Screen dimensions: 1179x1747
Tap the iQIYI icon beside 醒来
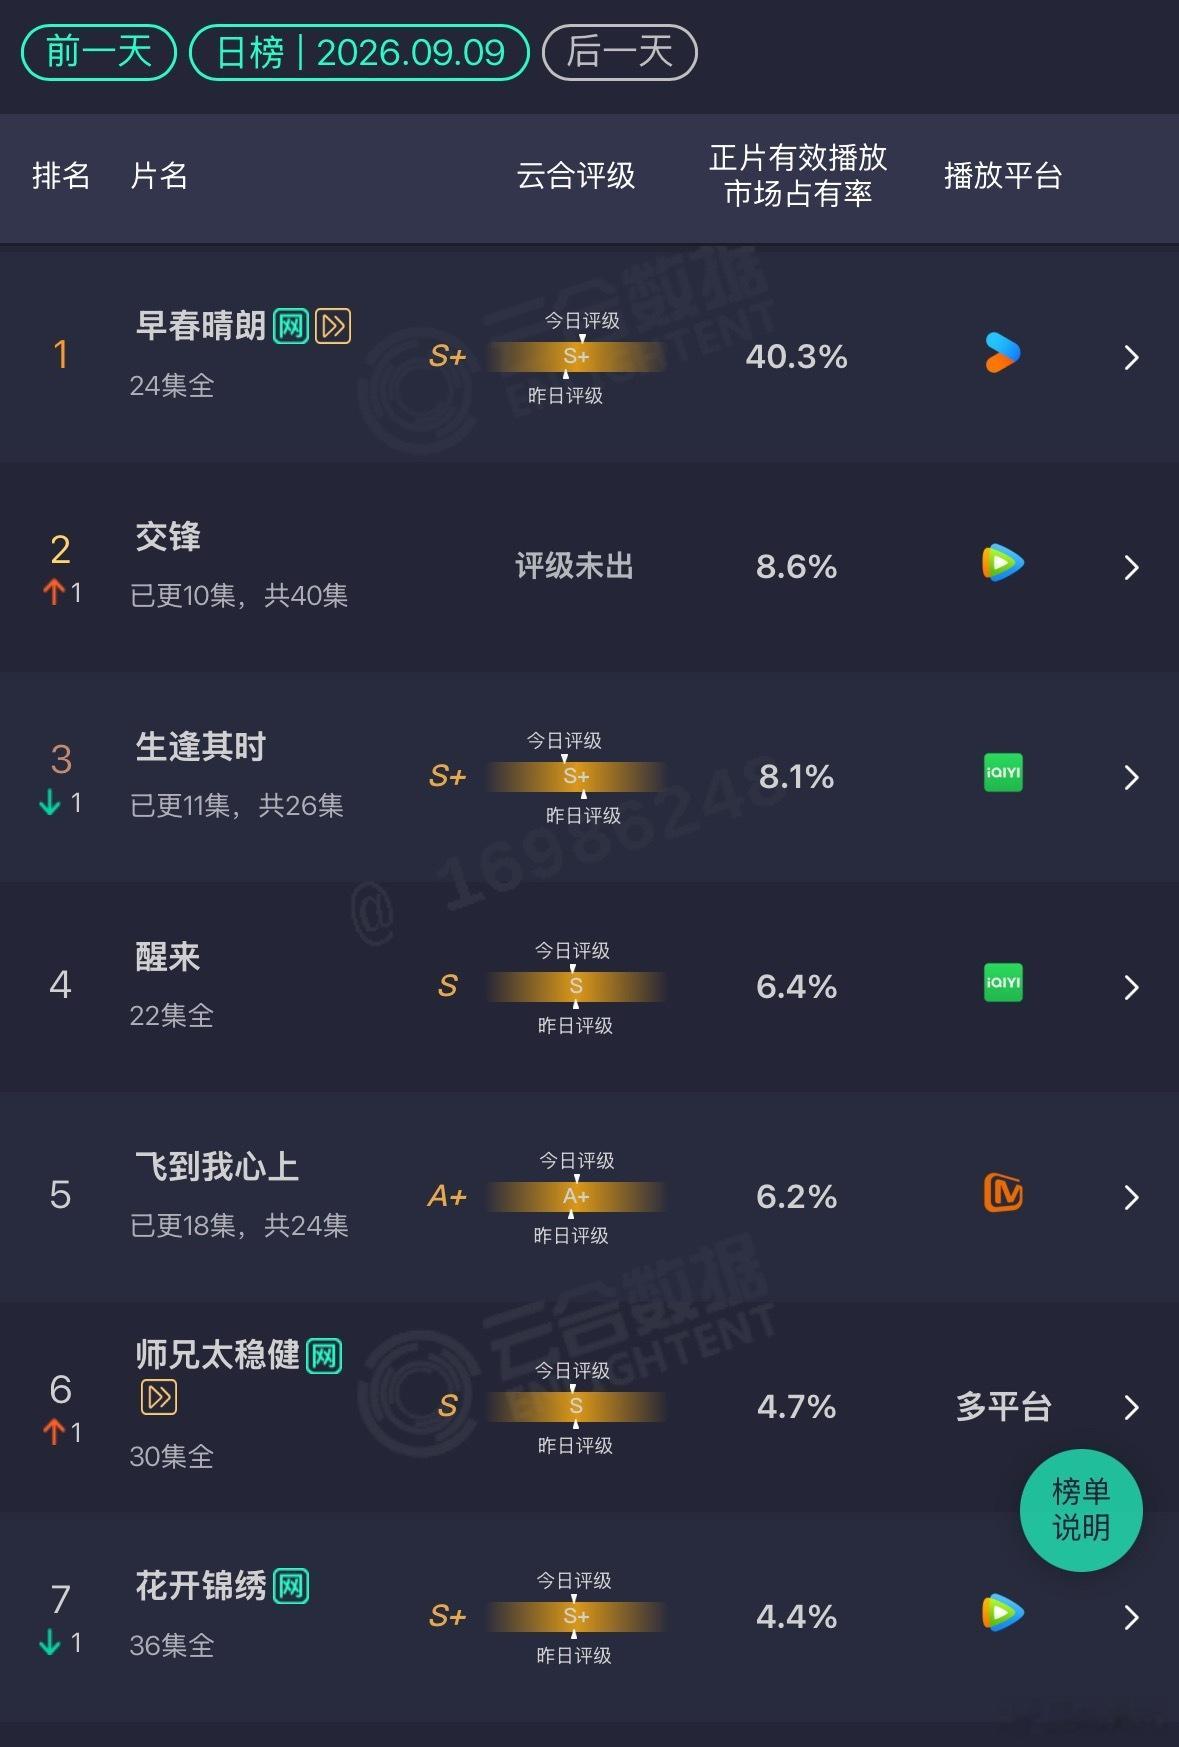click(1003, 983)
